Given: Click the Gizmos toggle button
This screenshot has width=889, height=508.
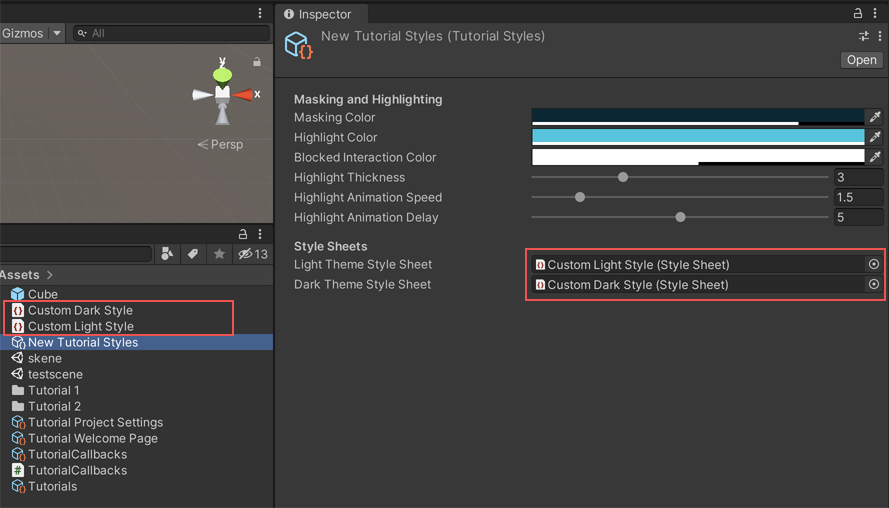Looking at the screenshot, I should click(x=22, y=33).
